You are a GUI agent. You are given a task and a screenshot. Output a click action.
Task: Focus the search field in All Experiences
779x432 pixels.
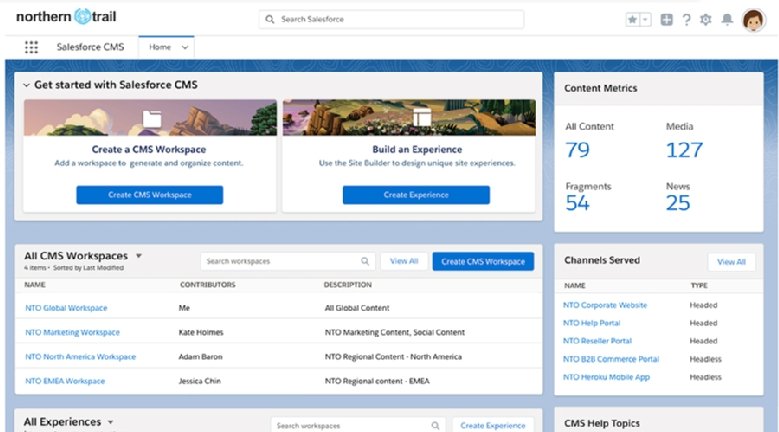(357, 425)
